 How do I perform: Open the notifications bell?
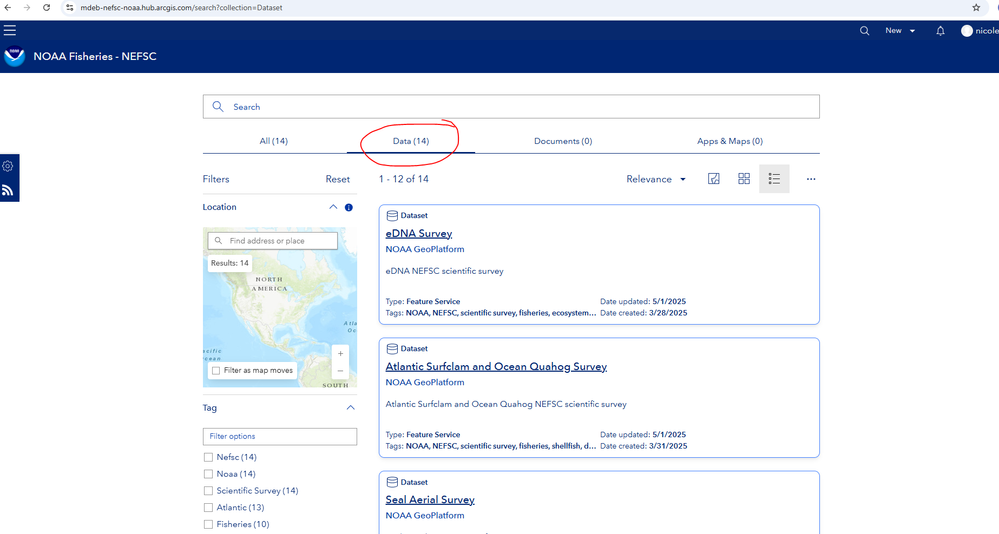(x=940, y=31)
